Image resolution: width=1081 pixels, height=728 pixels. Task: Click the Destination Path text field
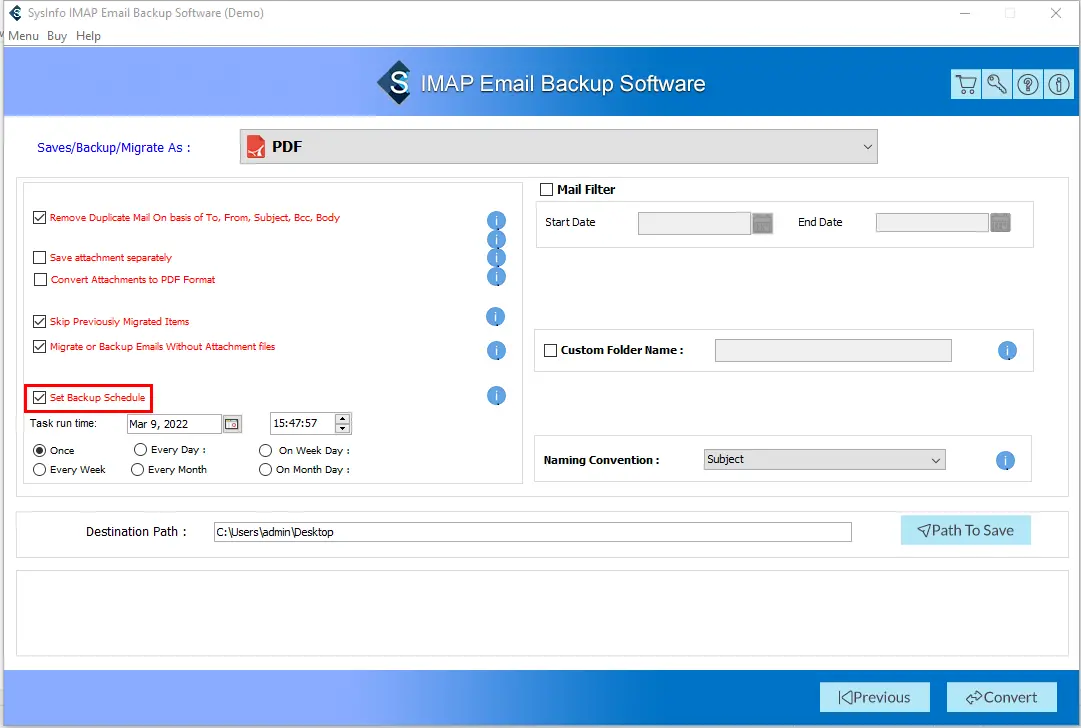pos(532,532)
